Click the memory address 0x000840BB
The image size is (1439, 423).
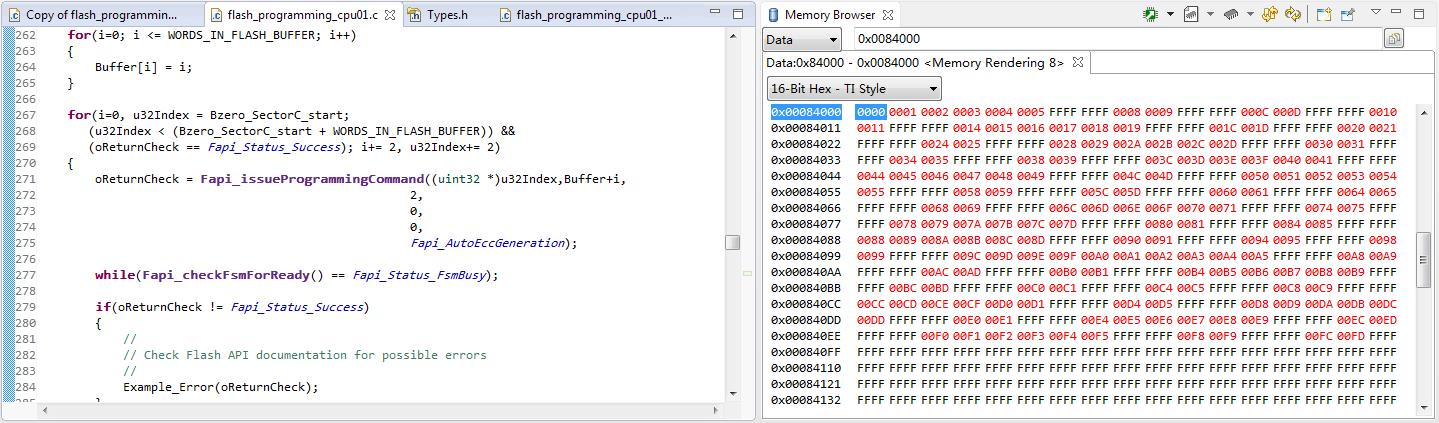coord(806,288)
